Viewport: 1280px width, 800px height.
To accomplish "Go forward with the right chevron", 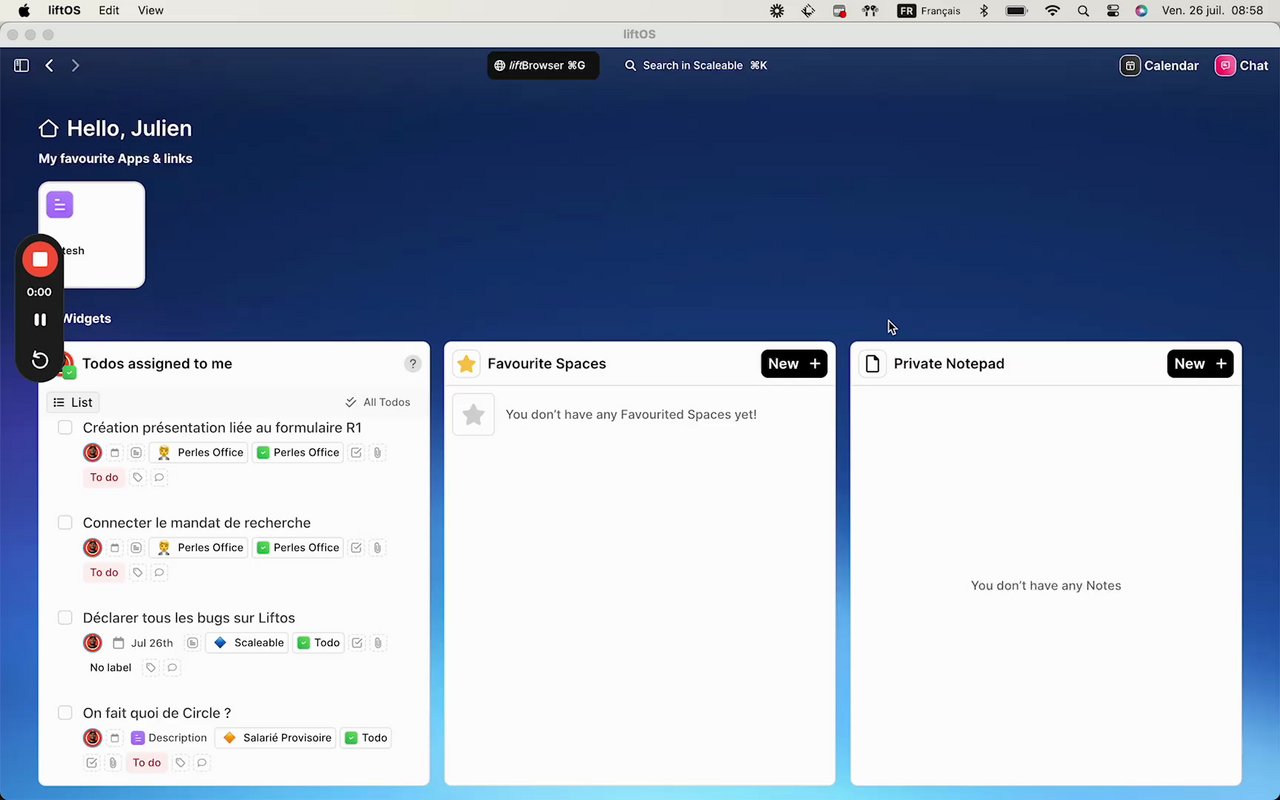I will coord(75,65).
